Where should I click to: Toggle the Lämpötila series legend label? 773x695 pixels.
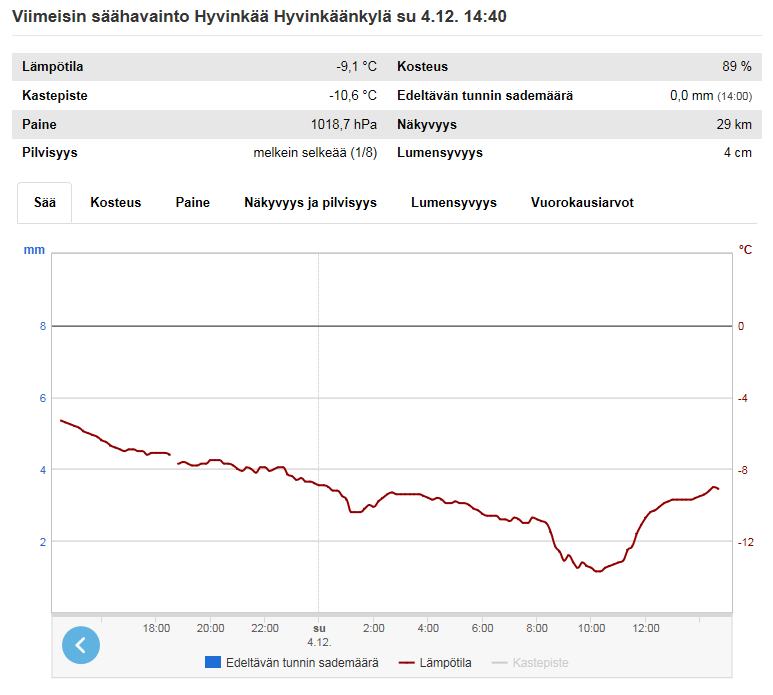pos(445,663)
